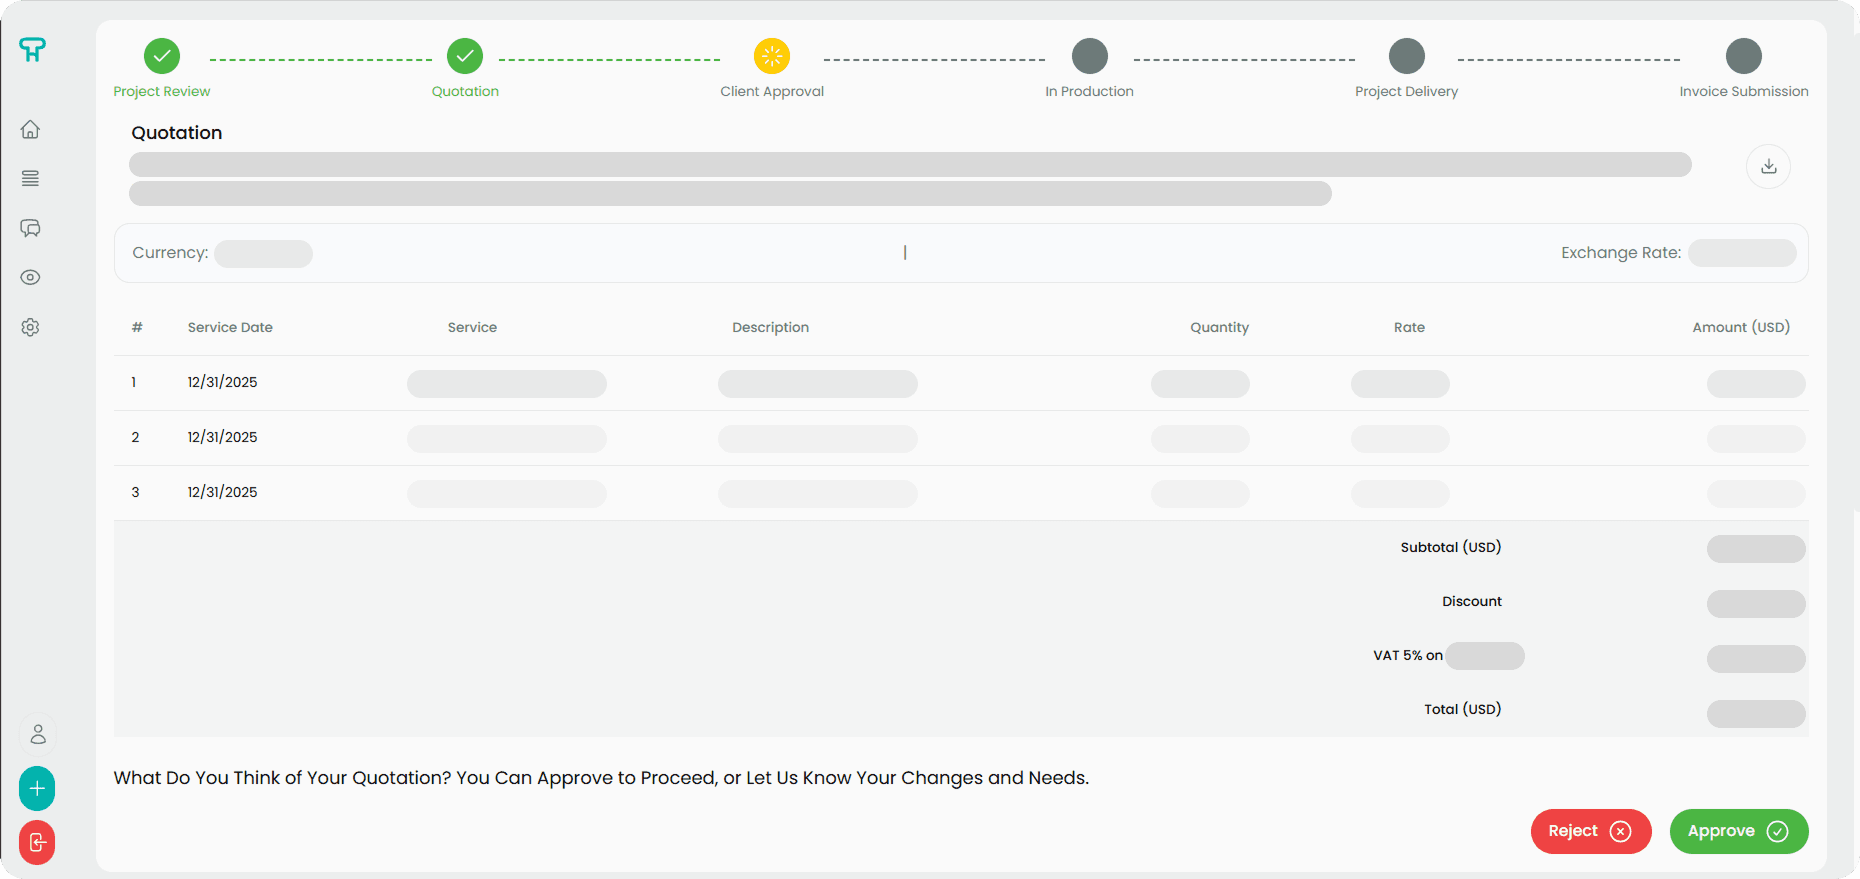Click the teal plus add button
Viewport: 1860px width, 879px height.
click(x=37, y=789)
